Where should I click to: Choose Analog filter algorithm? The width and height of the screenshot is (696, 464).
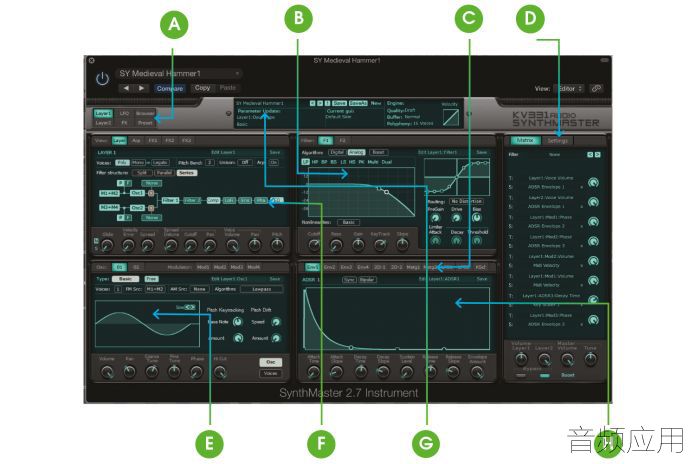pos(356,152)
